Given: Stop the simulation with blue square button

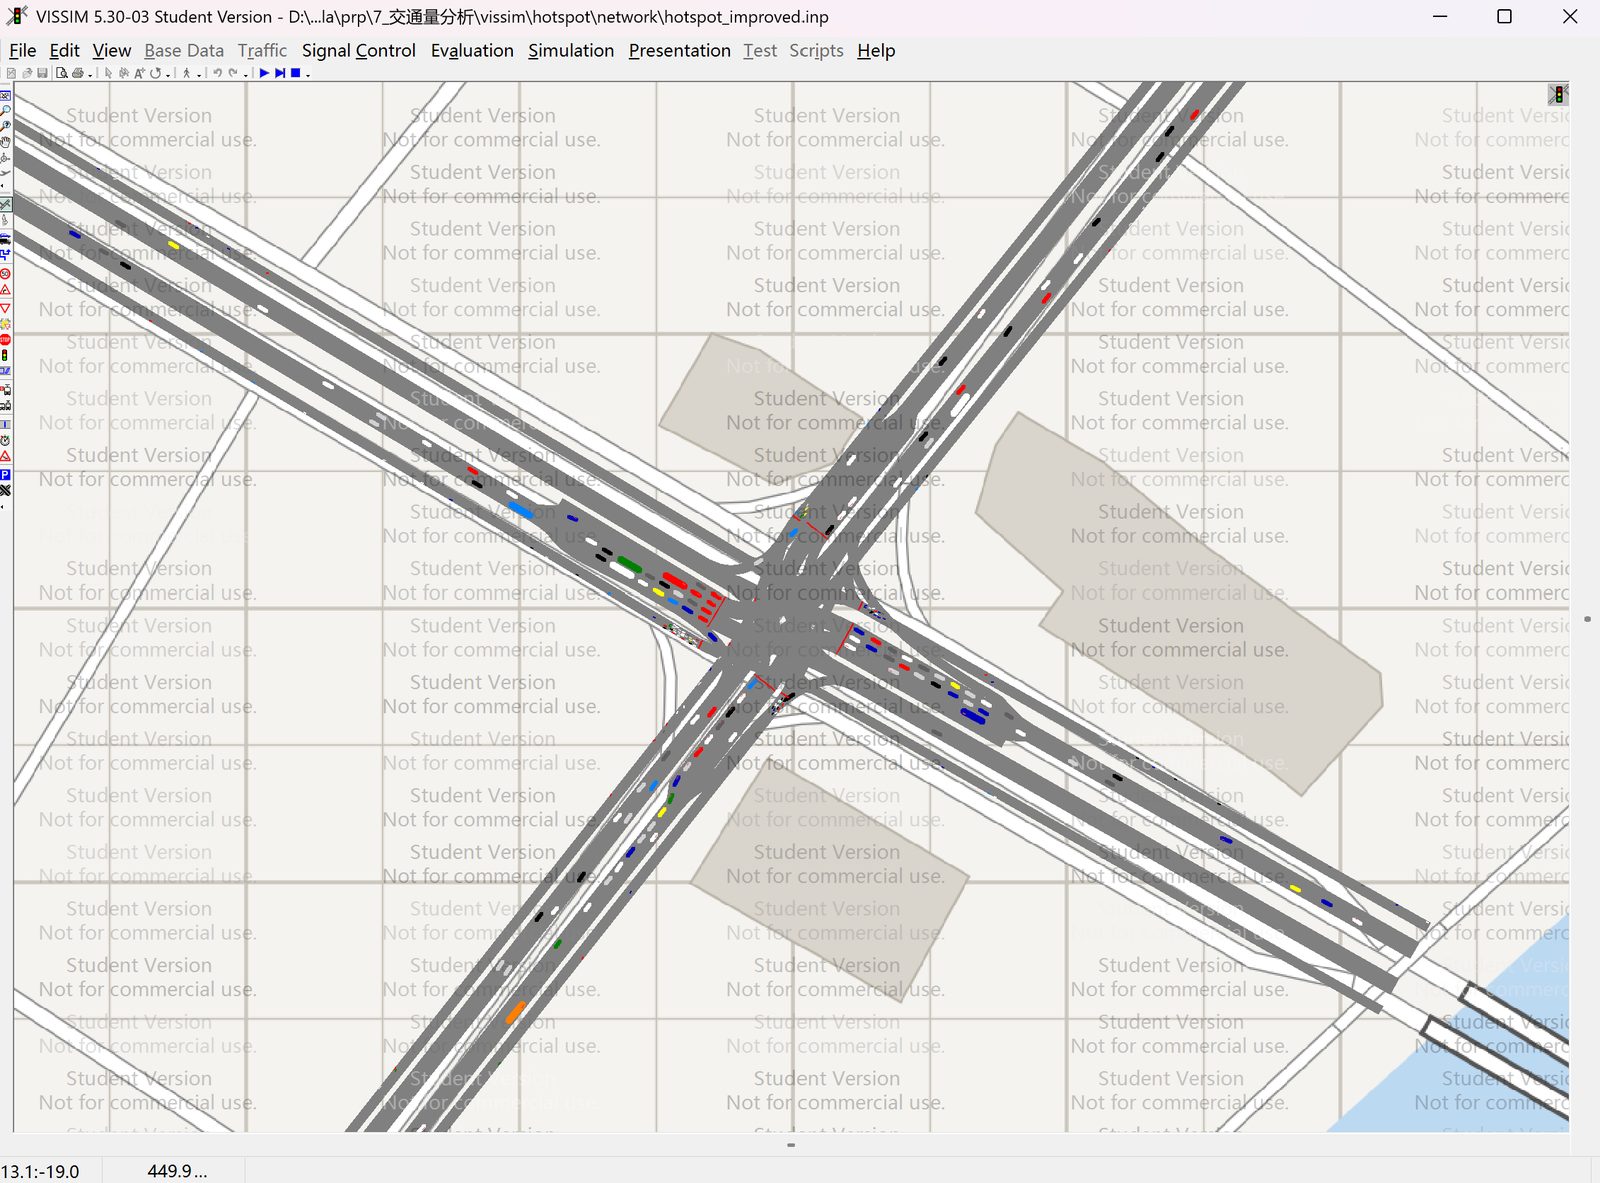Looking at the screenshot, I should pyautogui.click(x=295, y=73).
